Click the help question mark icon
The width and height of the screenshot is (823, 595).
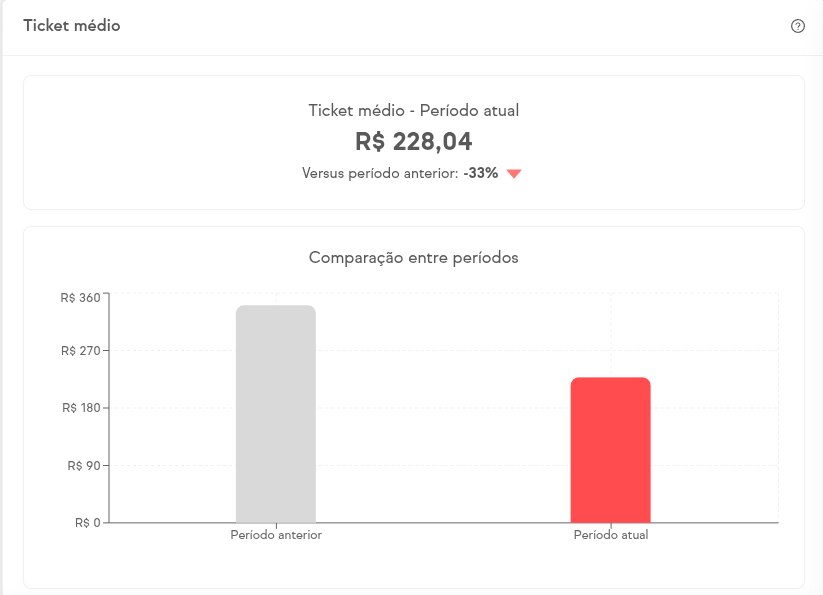pyautogui.click(x=798, y=26)
